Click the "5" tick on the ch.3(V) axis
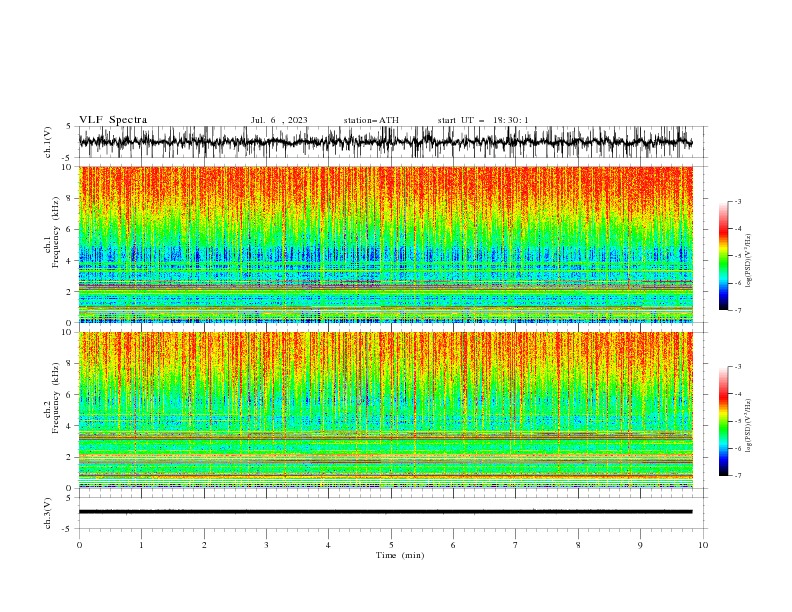The width and height of the screenshot is (792, 612). tap(68, 498)
